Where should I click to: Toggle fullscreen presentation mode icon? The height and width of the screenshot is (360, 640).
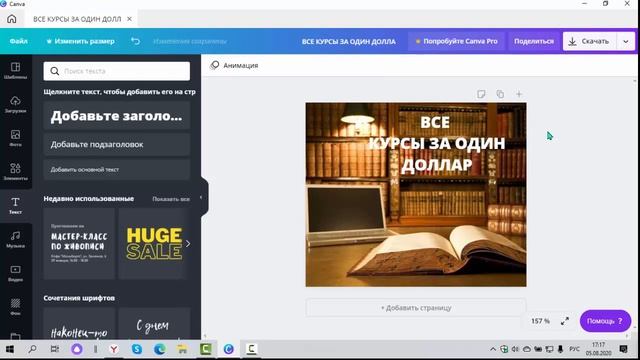565,321
